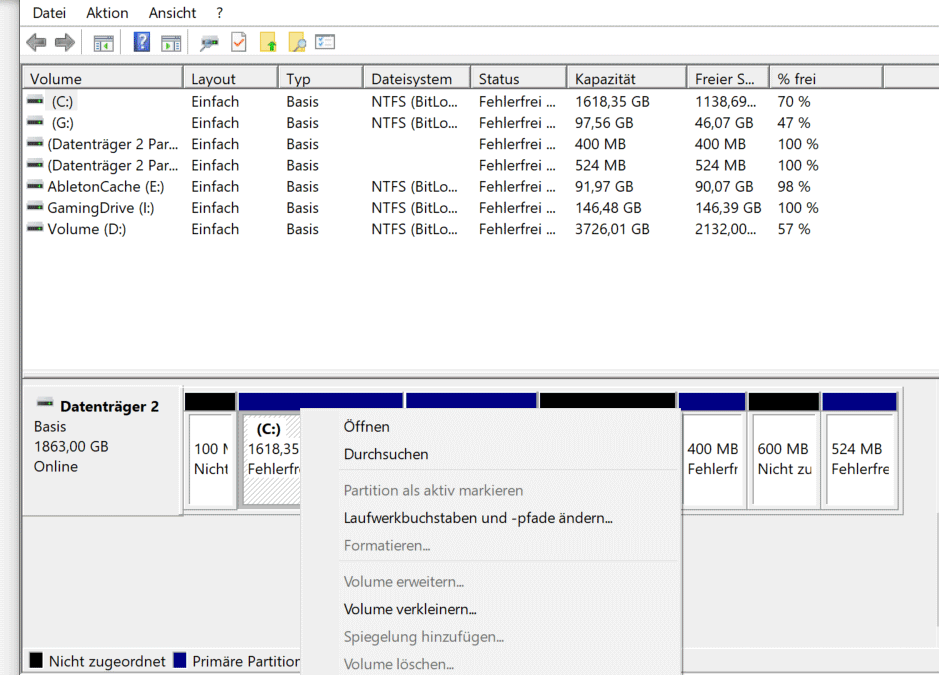Click the Forward navigation arrow
Screen dimensions: 939x675
[62, 41]
